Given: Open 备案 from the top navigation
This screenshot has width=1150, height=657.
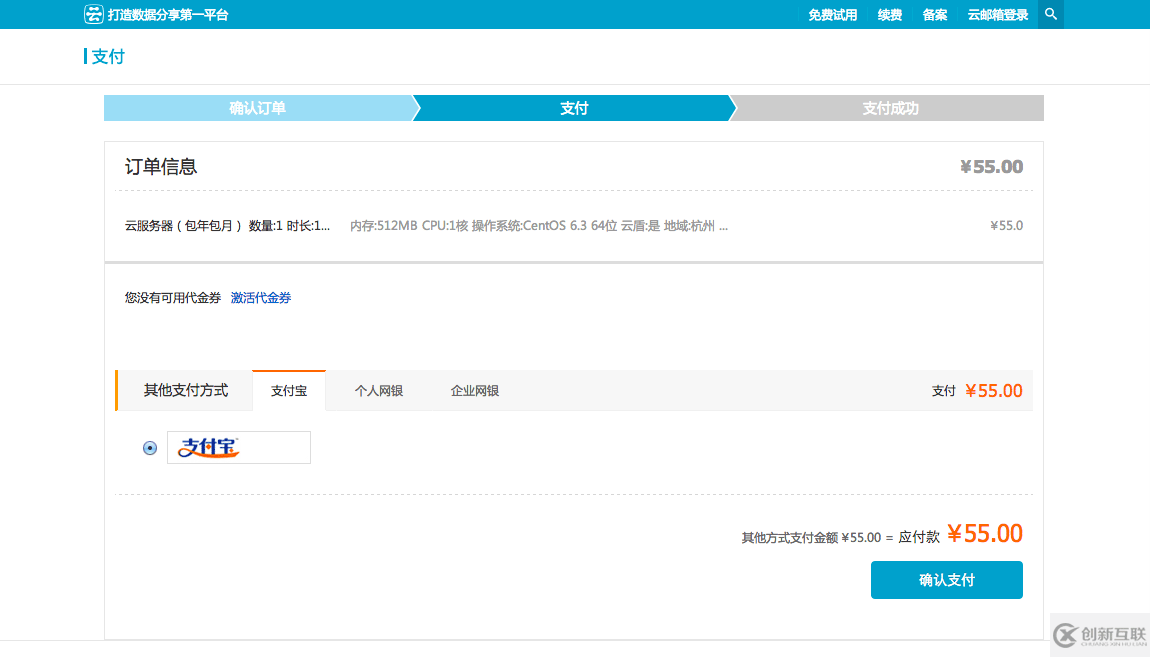Looking at the screenshot, I should [x=934, y=15].
